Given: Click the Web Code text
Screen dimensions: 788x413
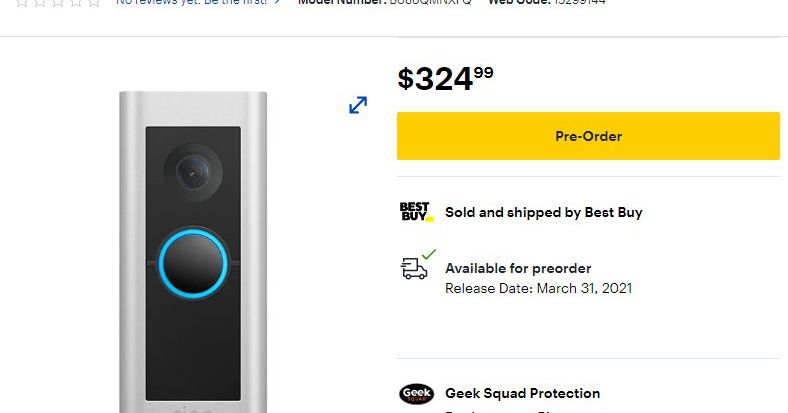Looking at the screenshot, I should [546, 2].
